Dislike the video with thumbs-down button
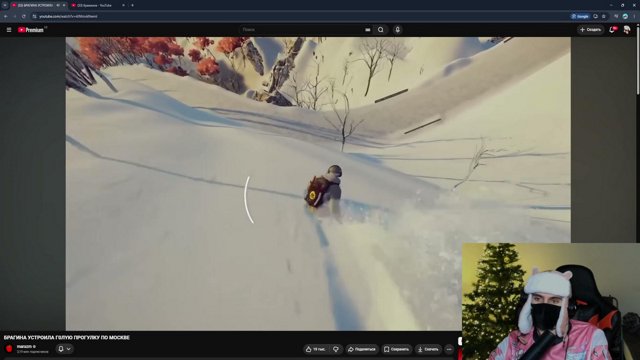Image resolution: width=640 pixels, height=360 pixels. [x=336, y=349]
